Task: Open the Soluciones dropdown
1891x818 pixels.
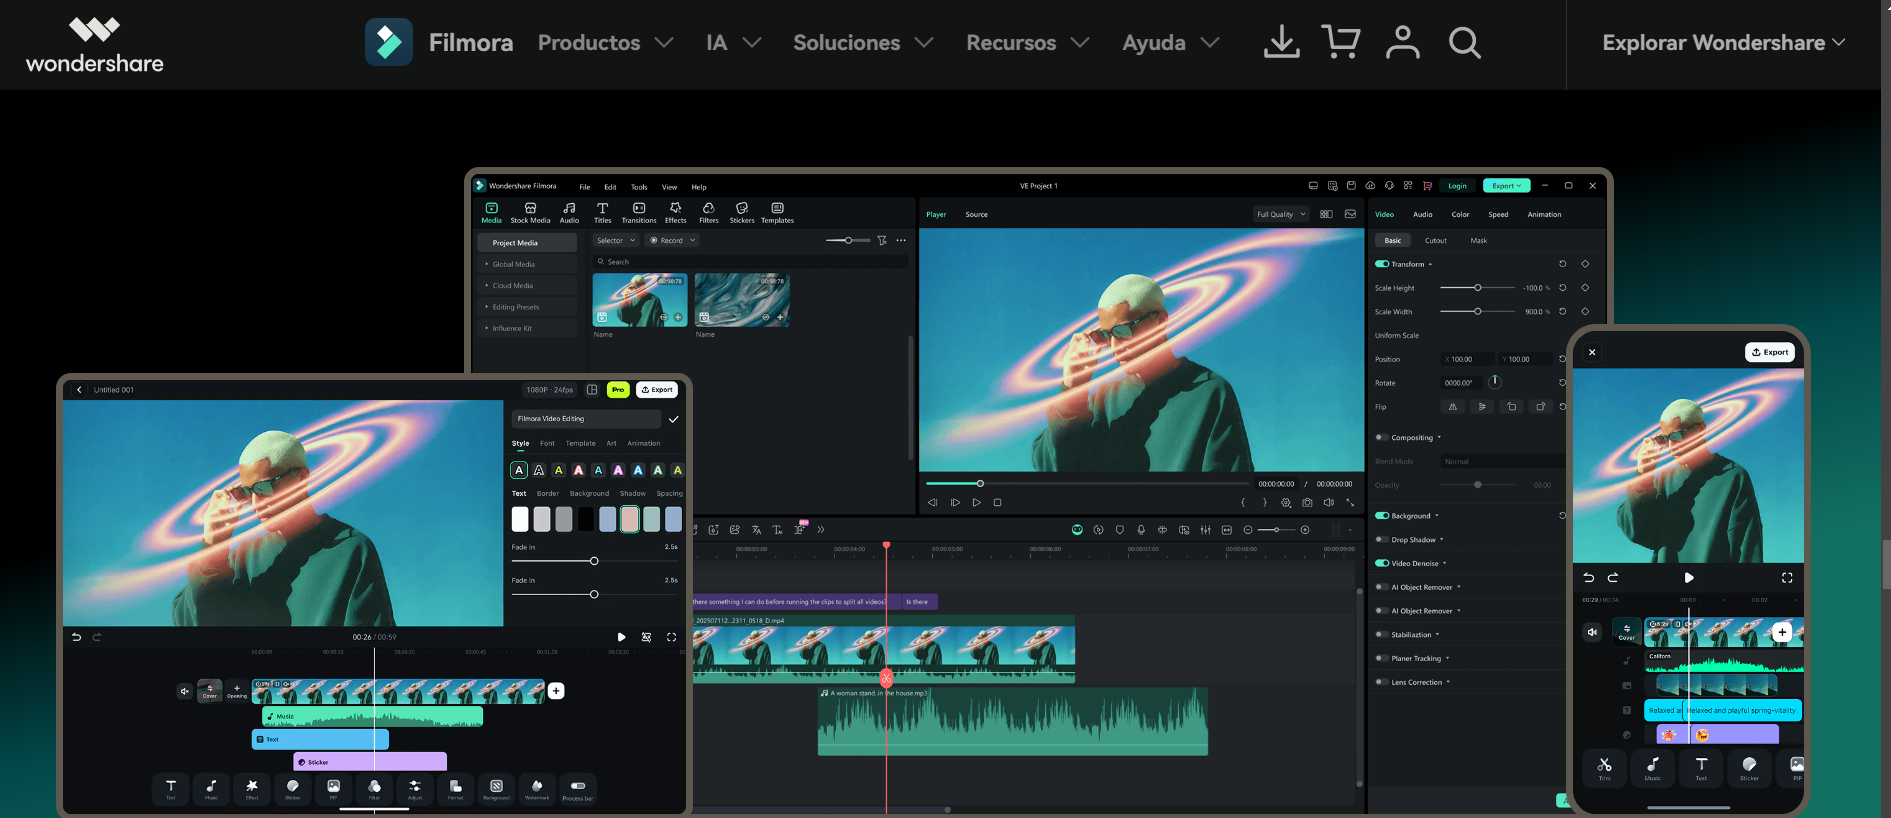Action: tap(863, 43)
